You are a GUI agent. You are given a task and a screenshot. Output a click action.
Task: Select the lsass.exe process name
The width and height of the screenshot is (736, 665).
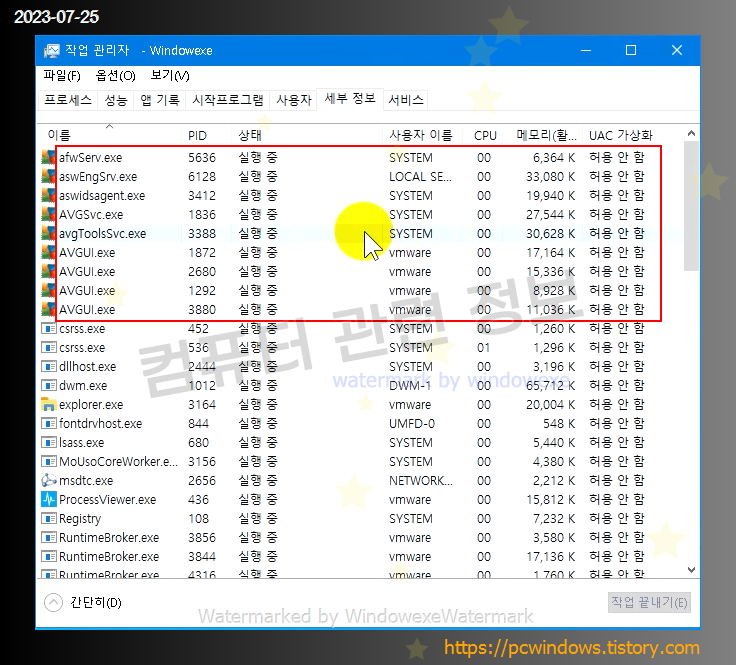click(x=82, y=443)
